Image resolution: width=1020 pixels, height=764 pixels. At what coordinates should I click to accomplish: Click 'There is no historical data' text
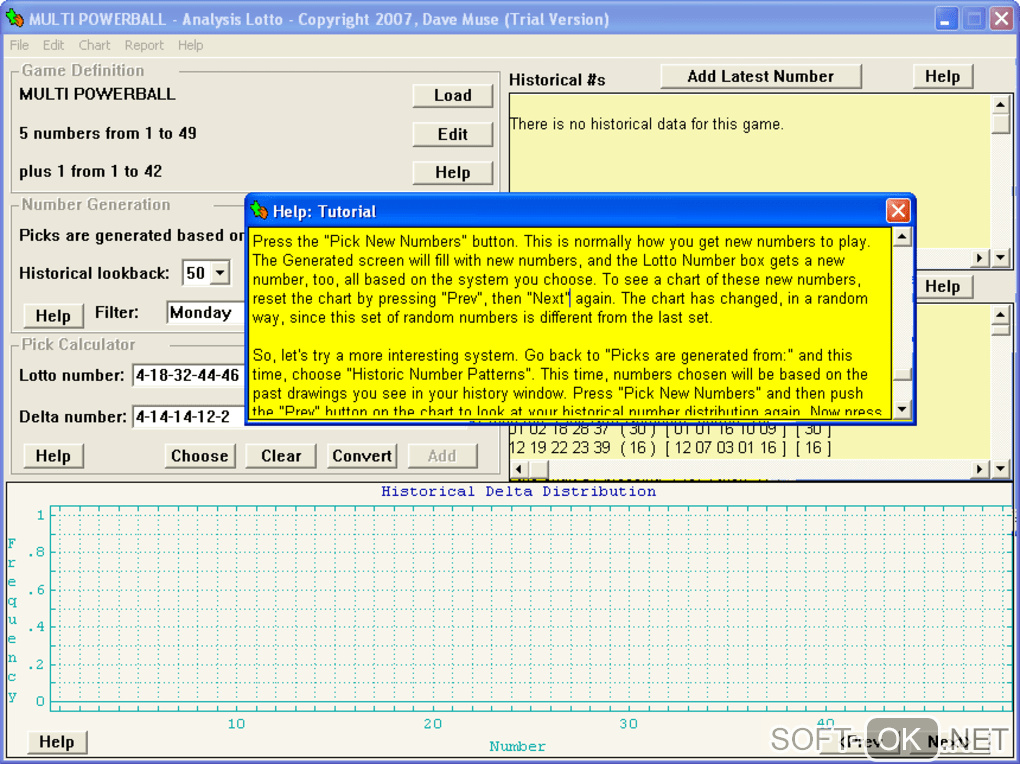(x=647, y=124)
